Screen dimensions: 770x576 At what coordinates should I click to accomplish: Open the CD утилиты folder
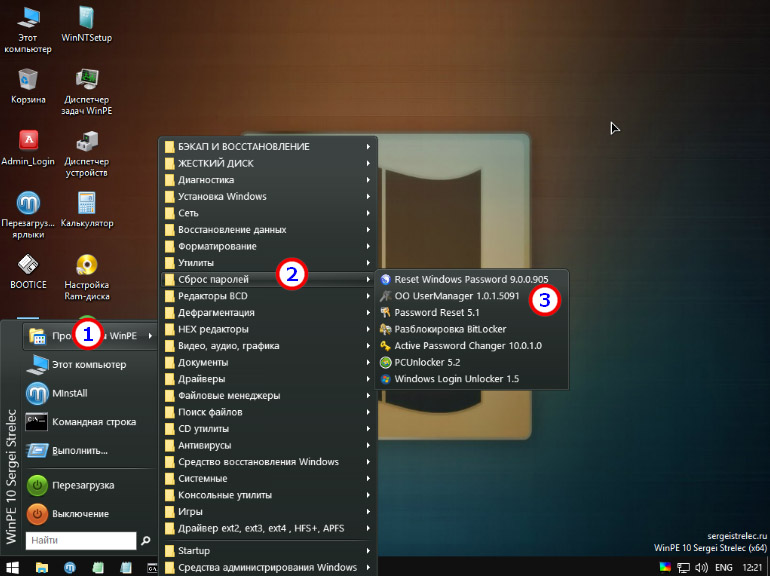269,429
